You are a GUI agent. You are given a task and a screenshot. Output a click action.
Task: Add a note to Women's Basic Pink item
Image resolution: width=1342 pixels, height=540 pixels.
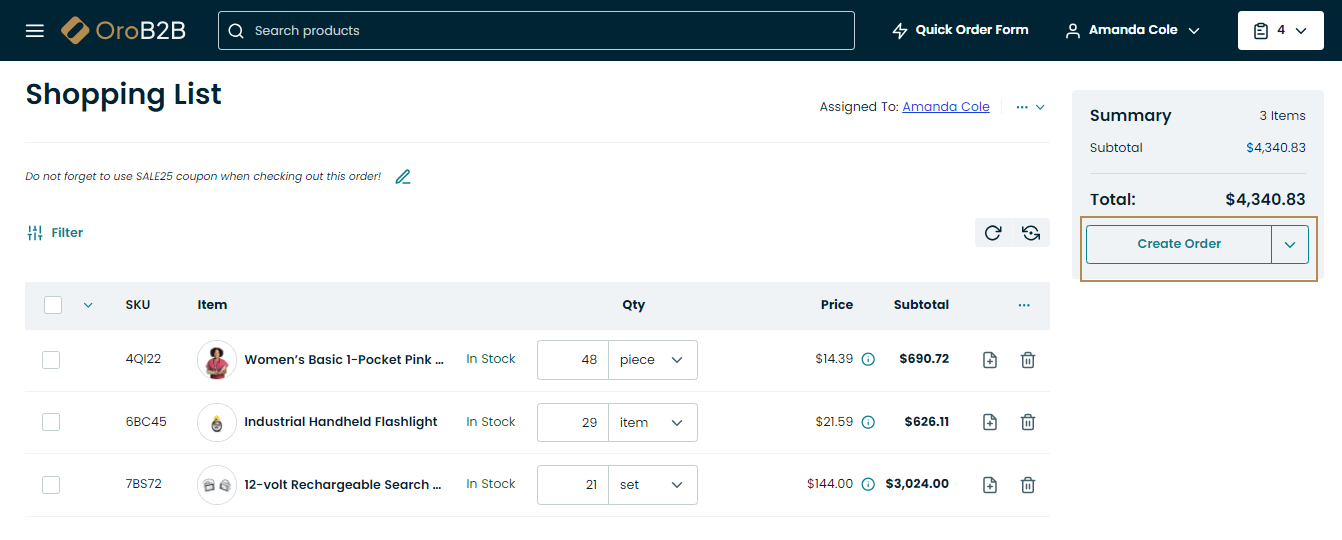(x=989, y=360)
